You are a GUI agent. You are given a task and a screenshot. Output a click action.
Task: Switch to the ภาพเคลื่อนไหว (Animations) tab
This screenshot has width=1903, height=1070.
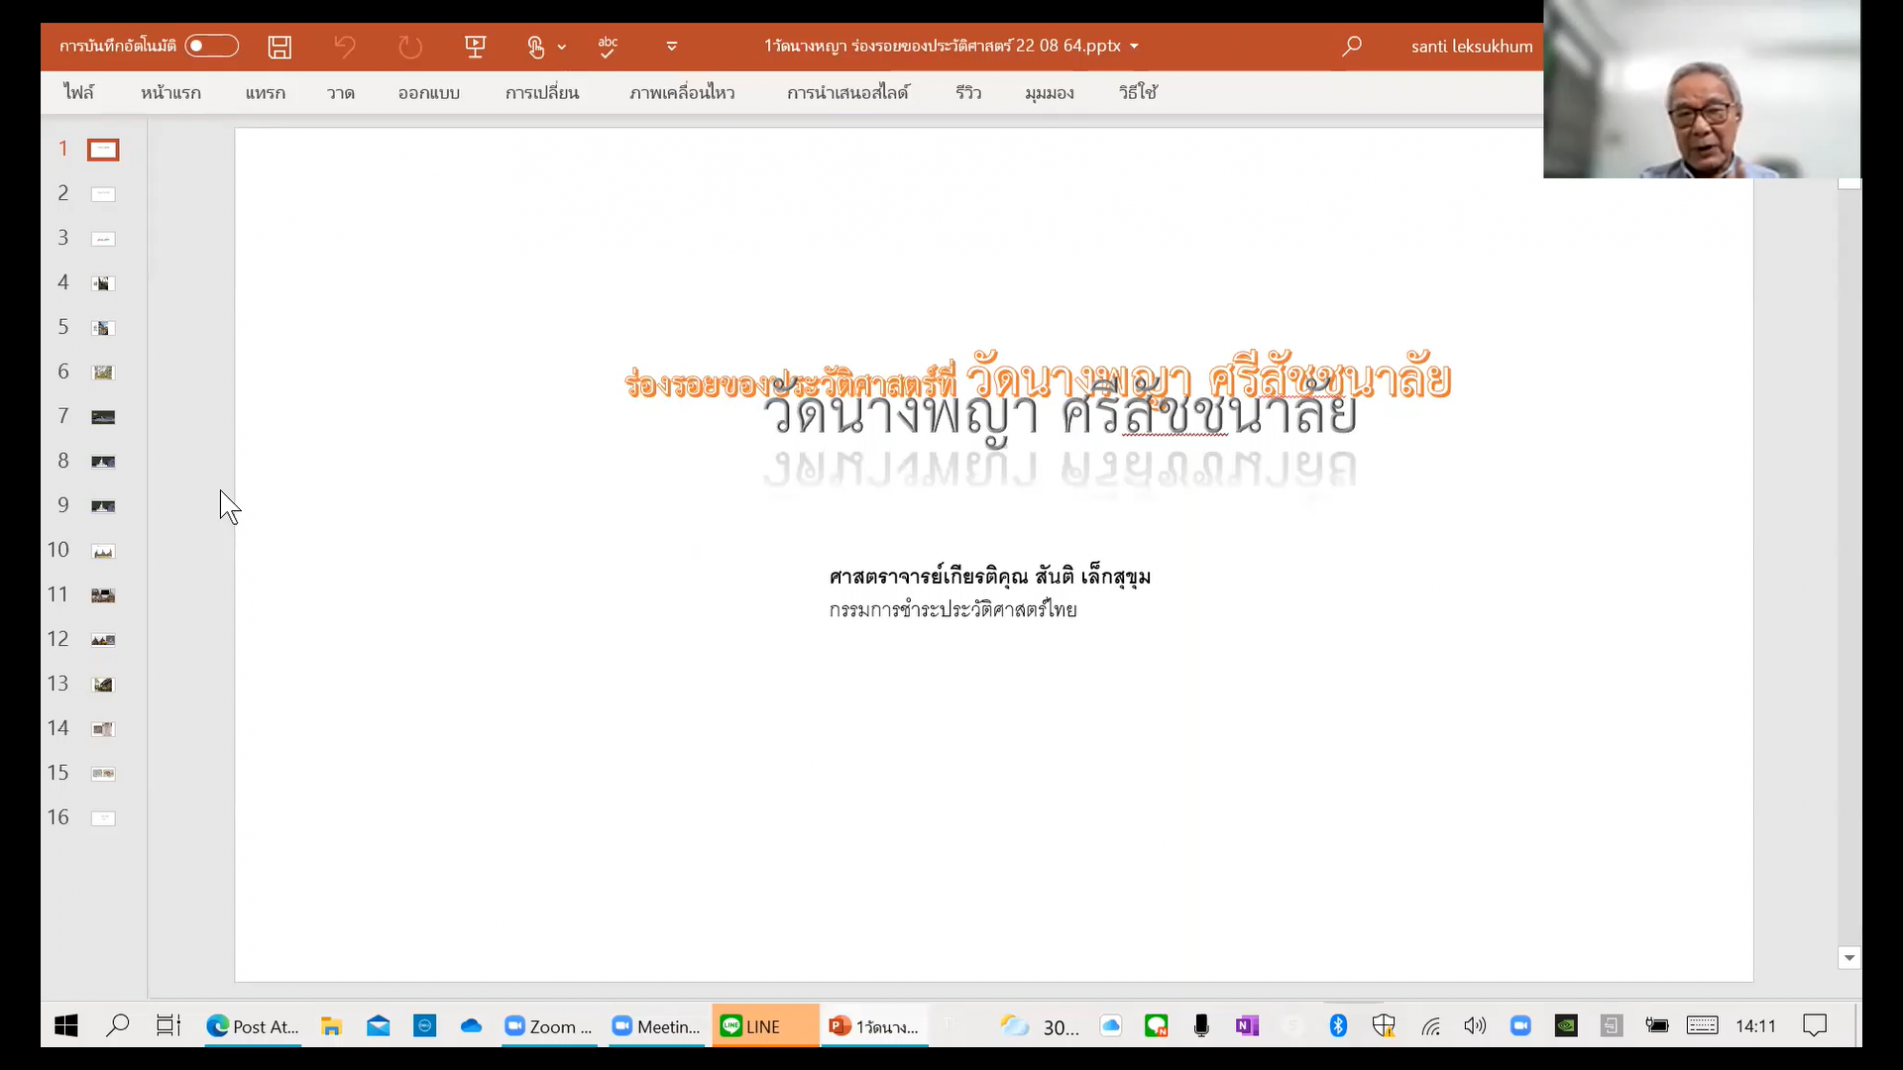pyautogui.click(x=682, y=93)
